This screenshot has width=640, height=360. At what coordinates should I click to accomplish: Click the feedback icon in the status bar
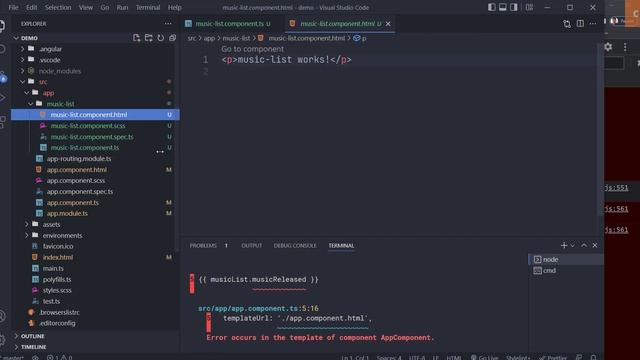579,358
